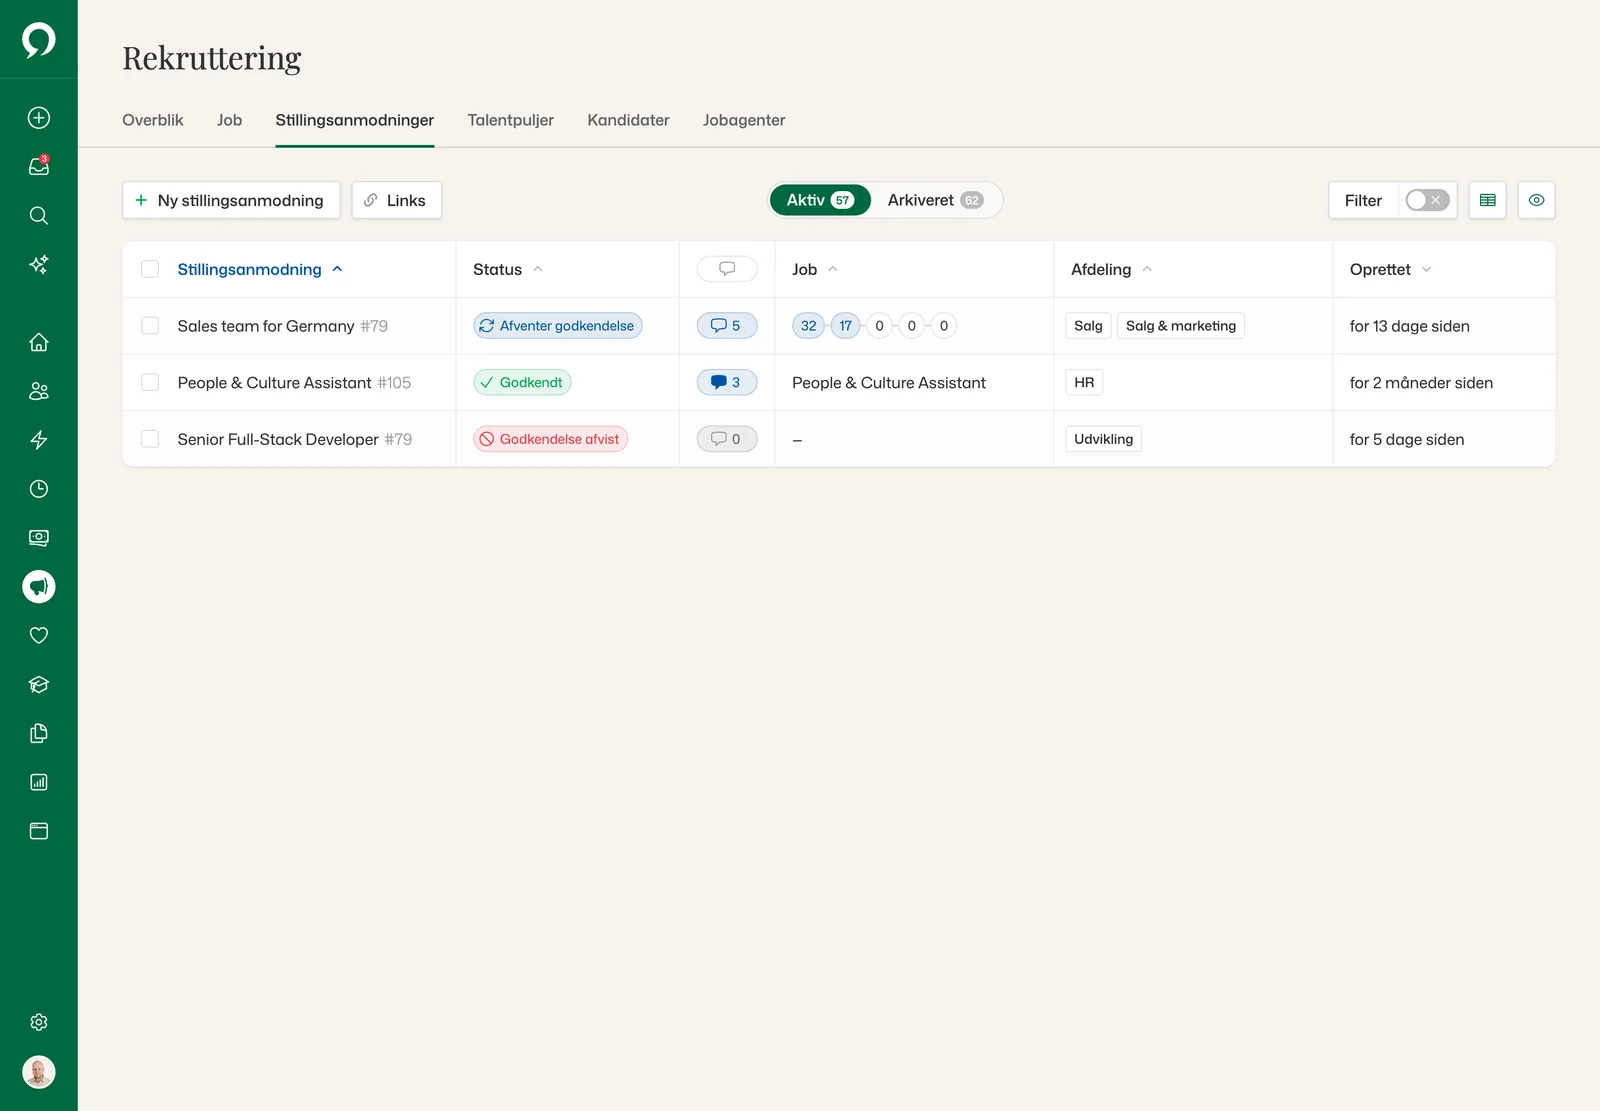Sort by the Job column header
Viewport: 1600px width, 1111px height.
(815, 269)
